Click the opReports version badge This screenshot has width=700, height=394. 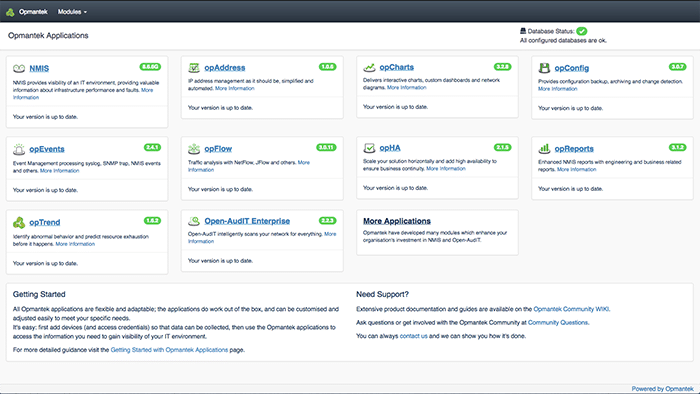pos(677,147)
